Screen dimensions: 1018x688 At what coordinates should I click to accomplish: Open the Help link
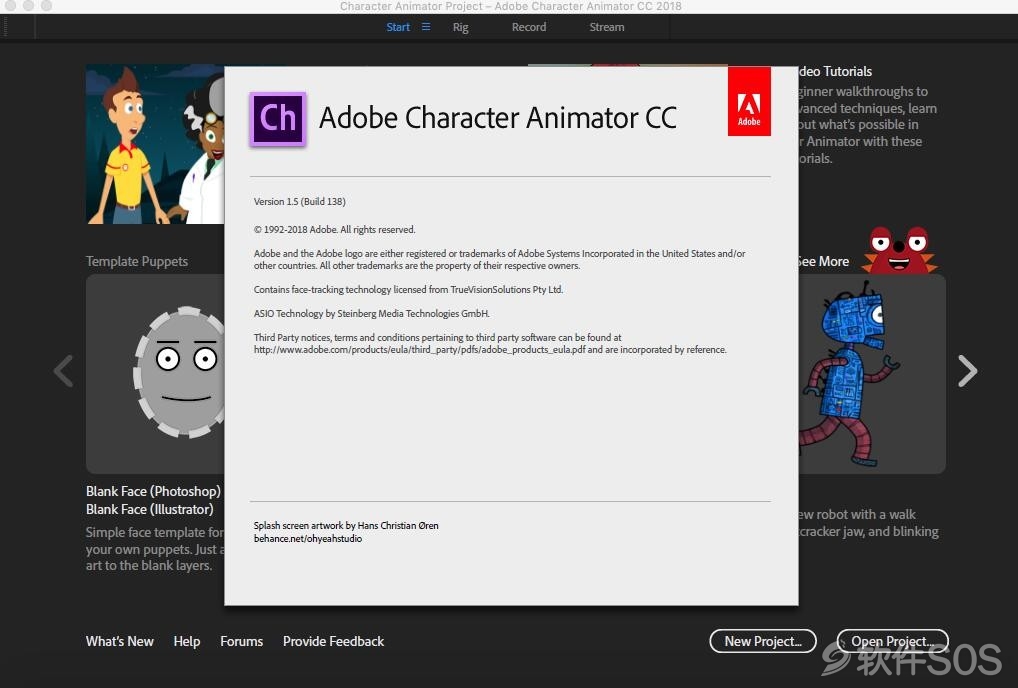pyautogui.click(x=186, y=641)
